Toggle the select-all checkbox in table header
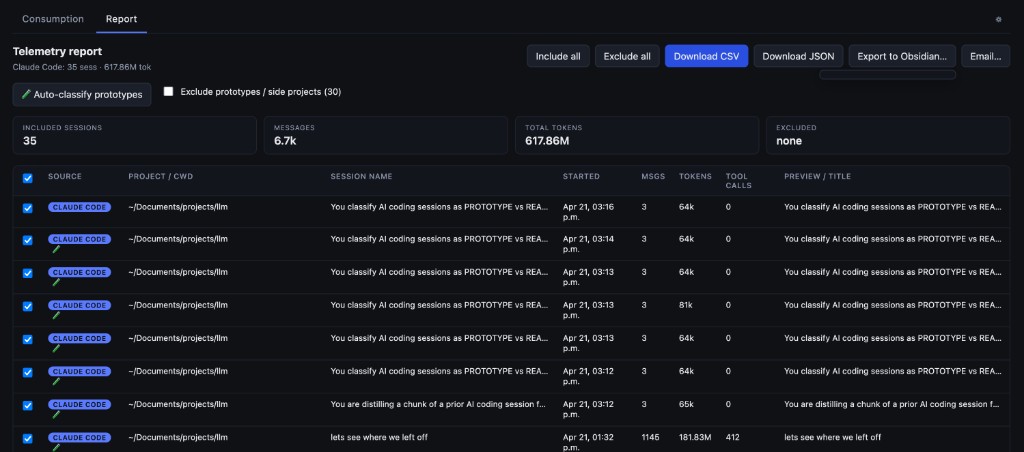 28,178
